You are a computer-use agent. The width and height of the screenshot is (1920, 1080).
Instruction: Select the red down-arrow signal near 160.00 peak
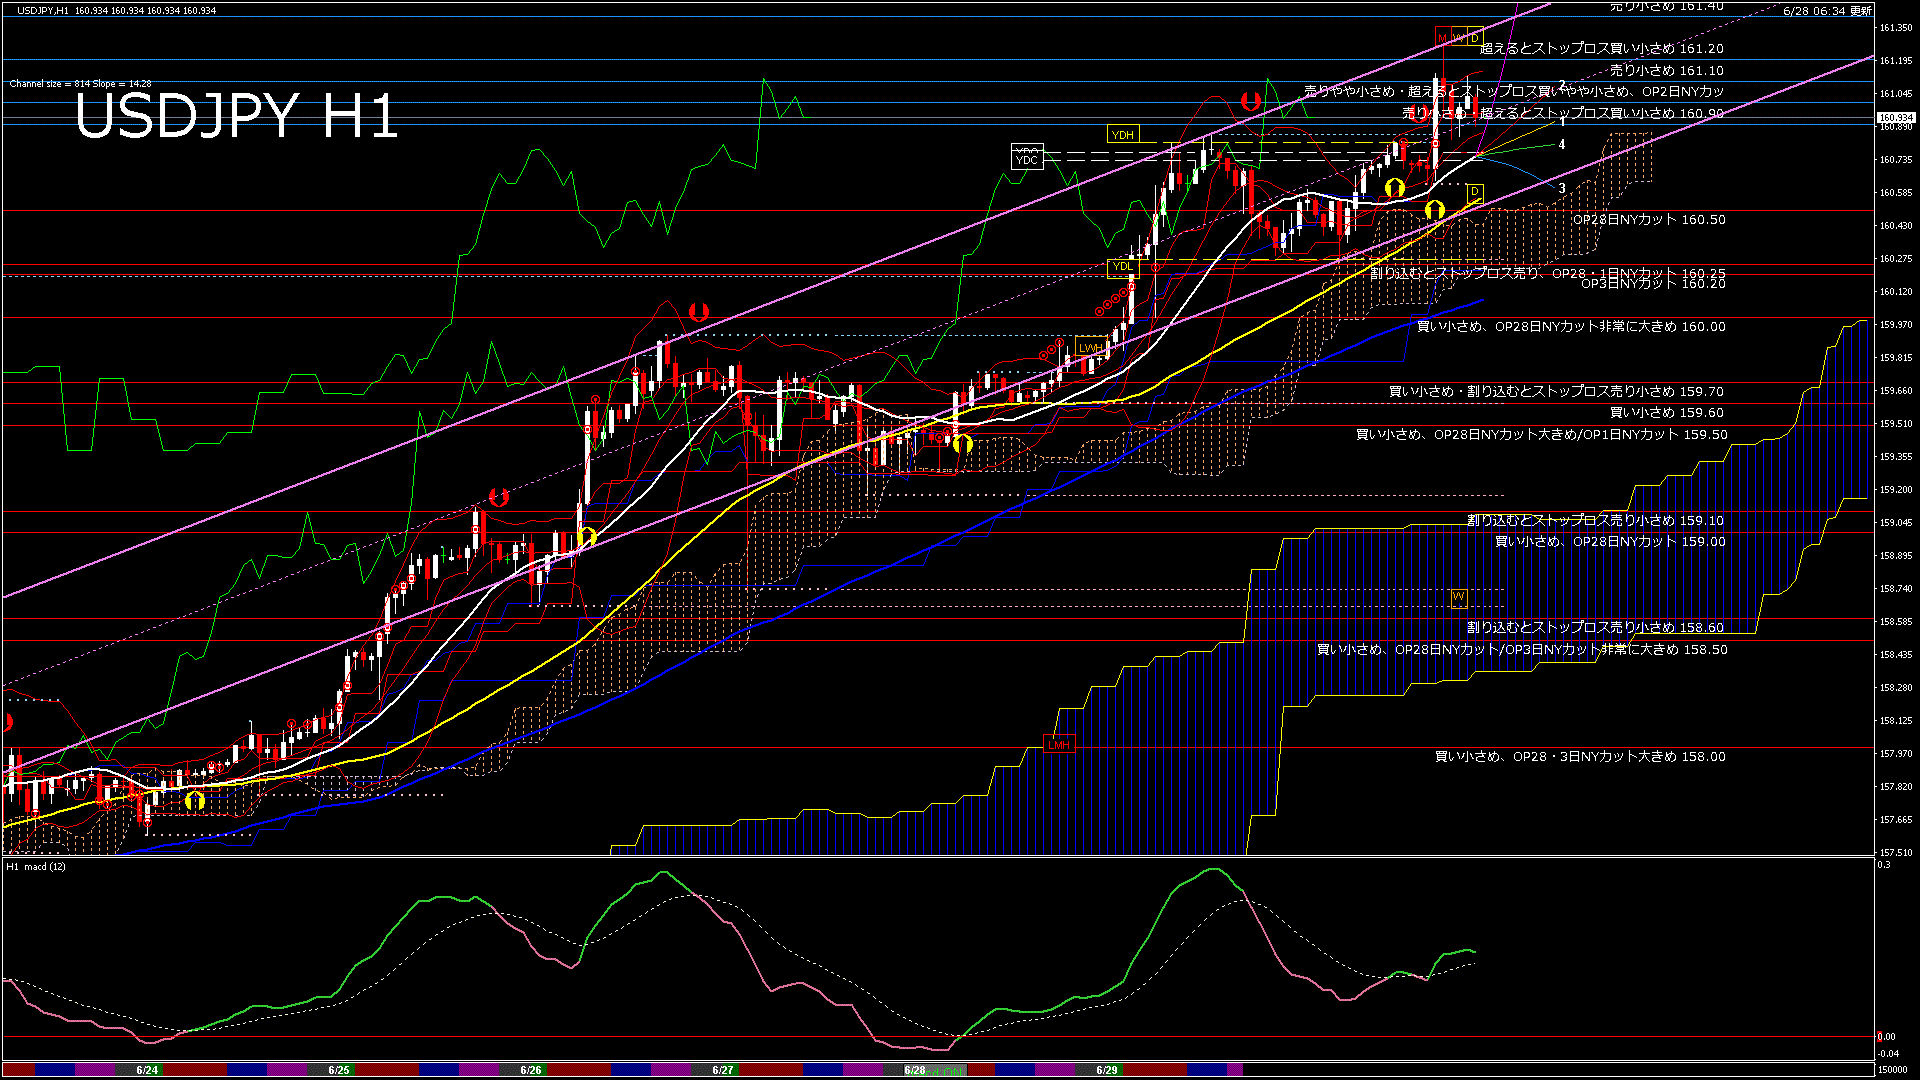coord(698,313)
